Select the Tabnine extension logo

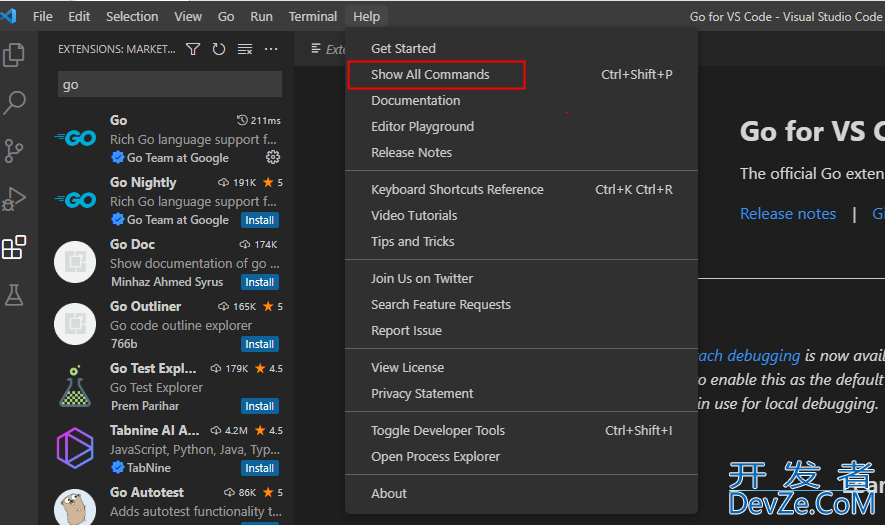coord(75,448)
